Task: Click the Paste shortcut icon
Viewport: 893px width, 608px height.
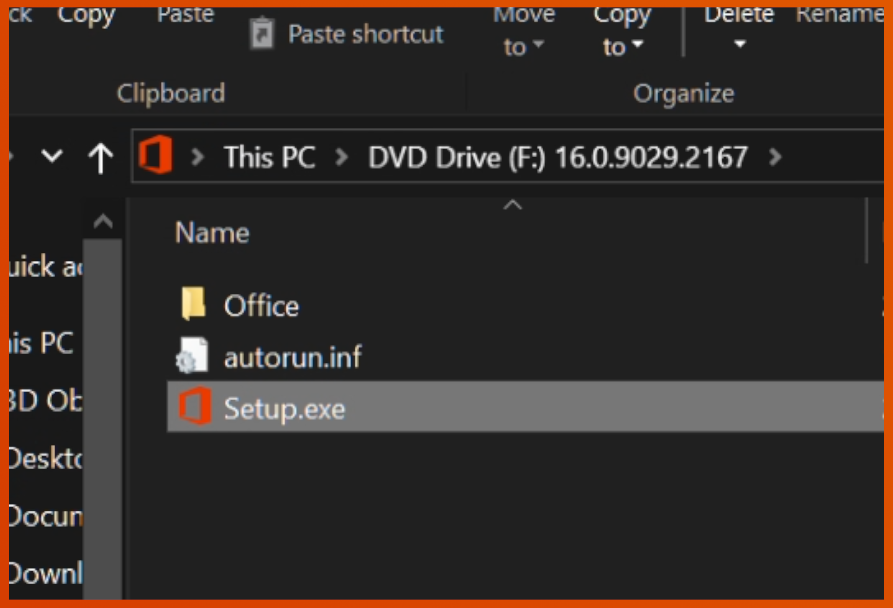Action: 262,32
